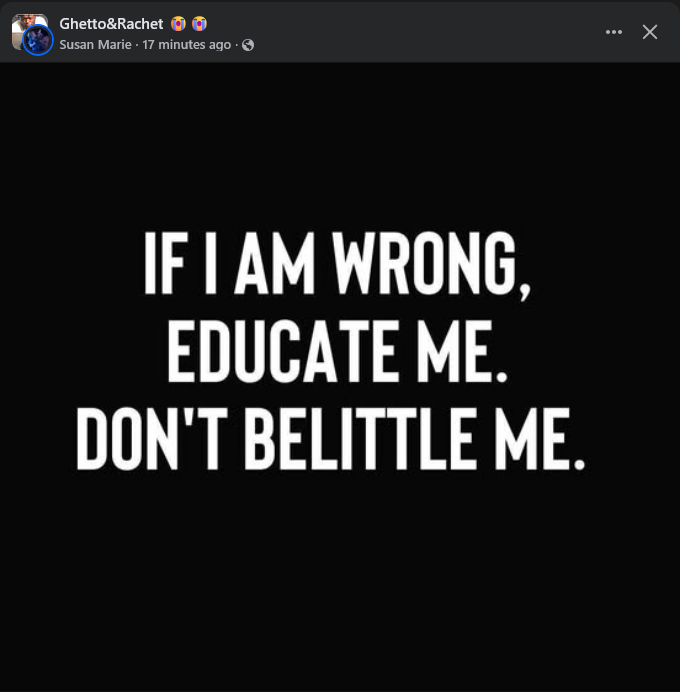Image resolution: width=680 pixels, height=692 pixels.
Task: Close the photo viewer with X
Action: click(650, 32)
